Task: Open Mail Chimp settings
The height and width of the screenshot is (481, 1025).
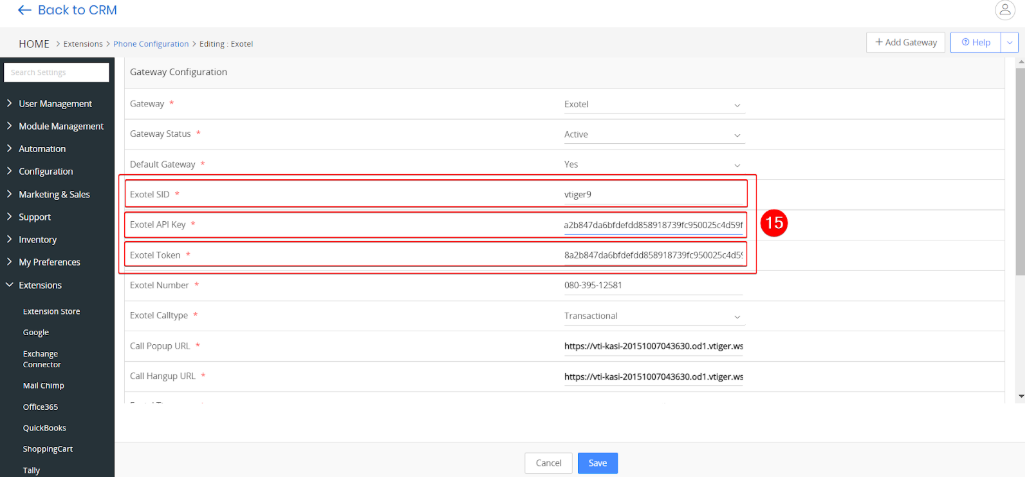Action: (x=44, y=386)
